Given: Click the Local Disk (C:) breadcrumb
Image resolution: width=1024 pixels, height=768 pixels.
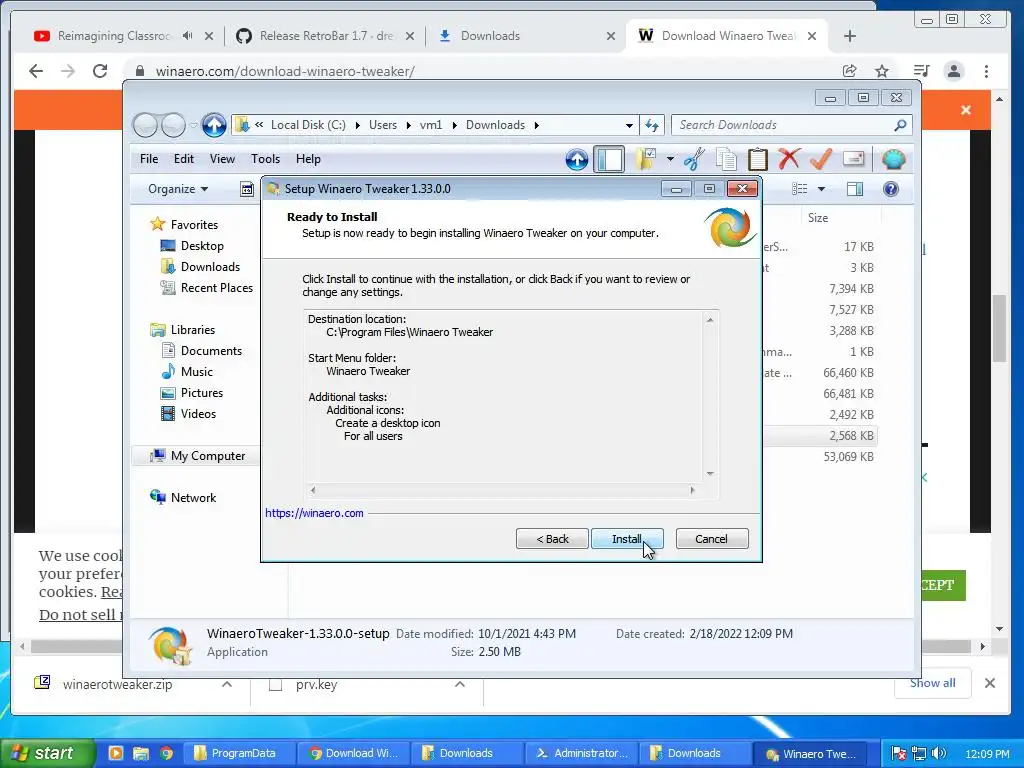Looking at the screenshot, I should pos(308,125).
